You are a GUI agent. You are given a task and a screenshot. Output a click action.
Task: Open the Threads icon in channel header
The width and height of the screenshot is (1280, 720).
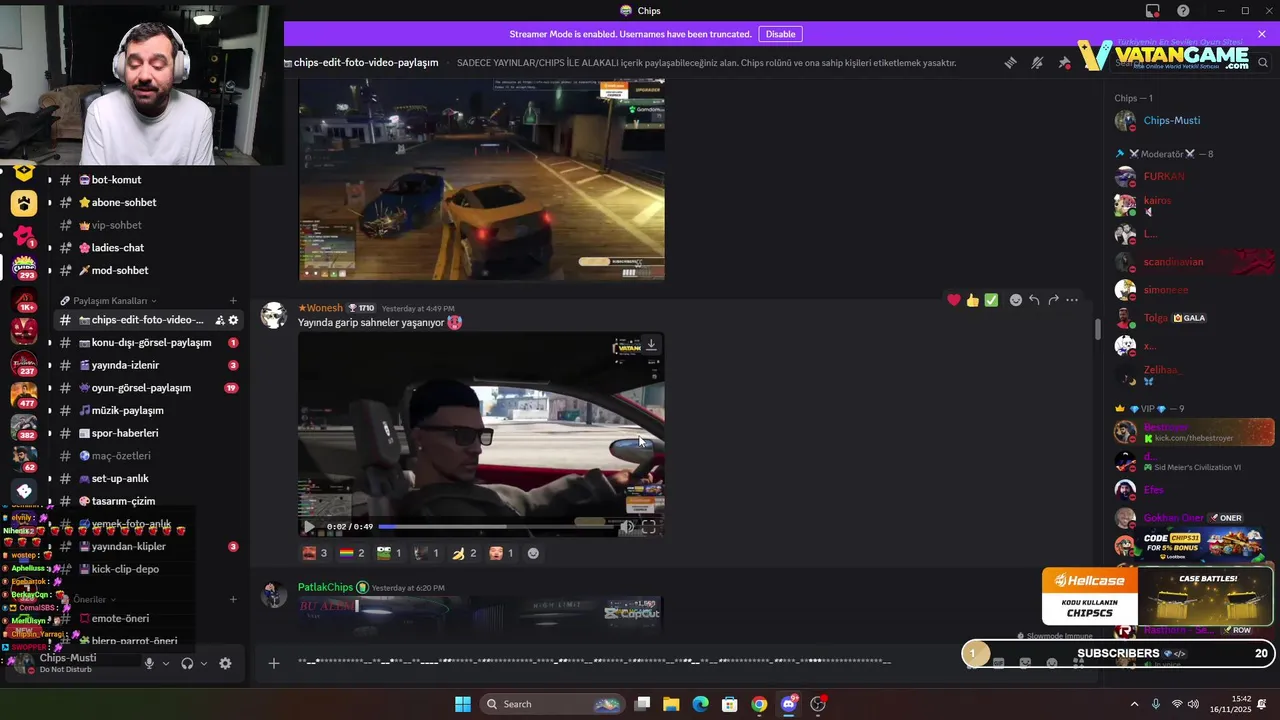[x=1010, y=62]
